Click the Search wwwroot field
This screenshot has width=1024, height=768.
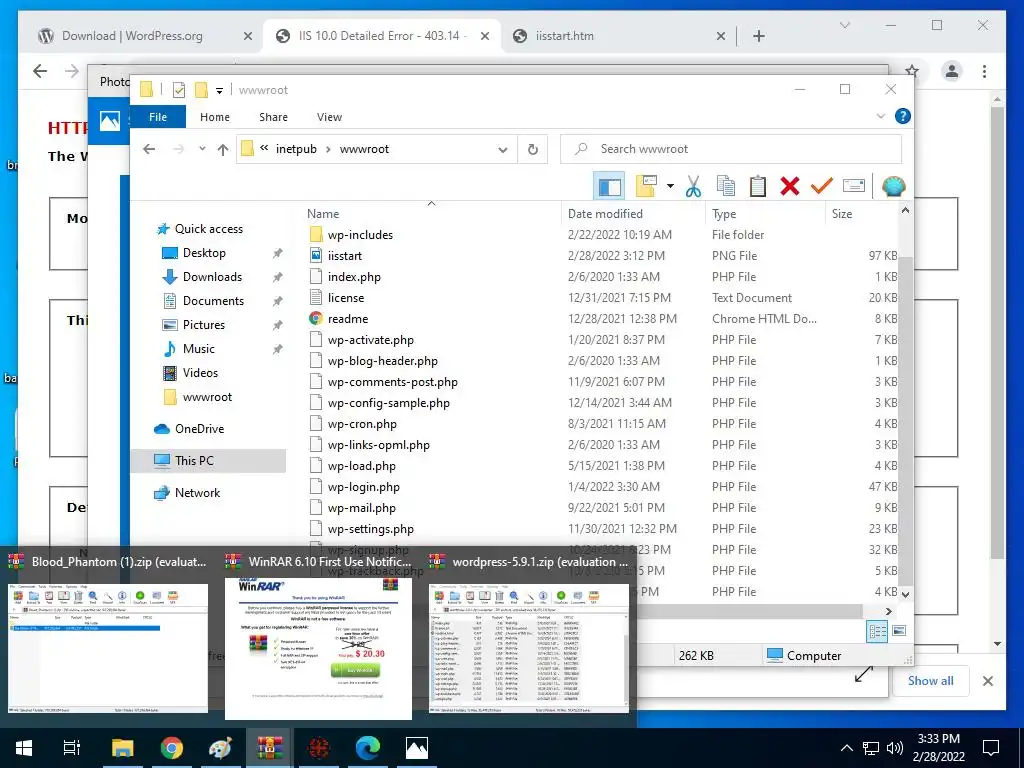731,149
